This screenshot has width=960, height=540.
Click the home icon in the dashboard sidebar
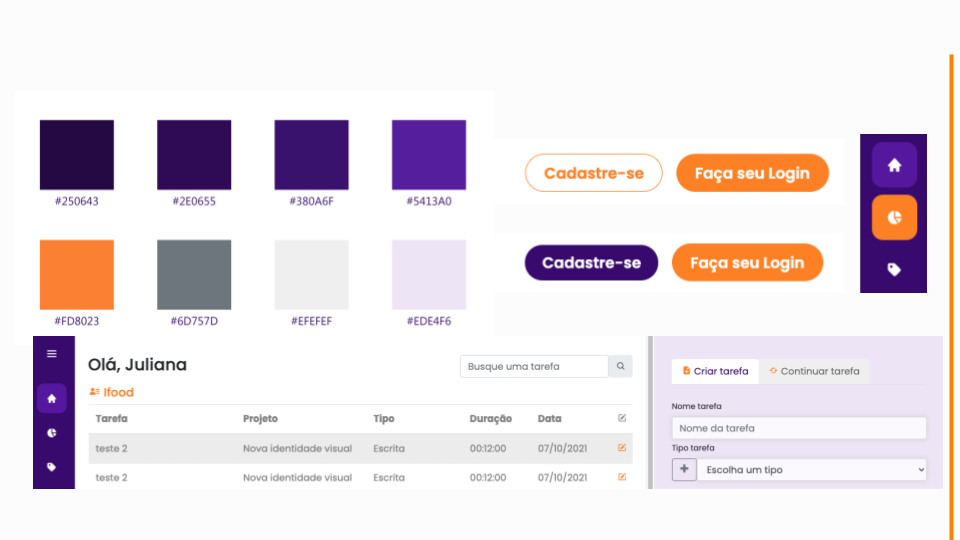[x=52, y=399]
